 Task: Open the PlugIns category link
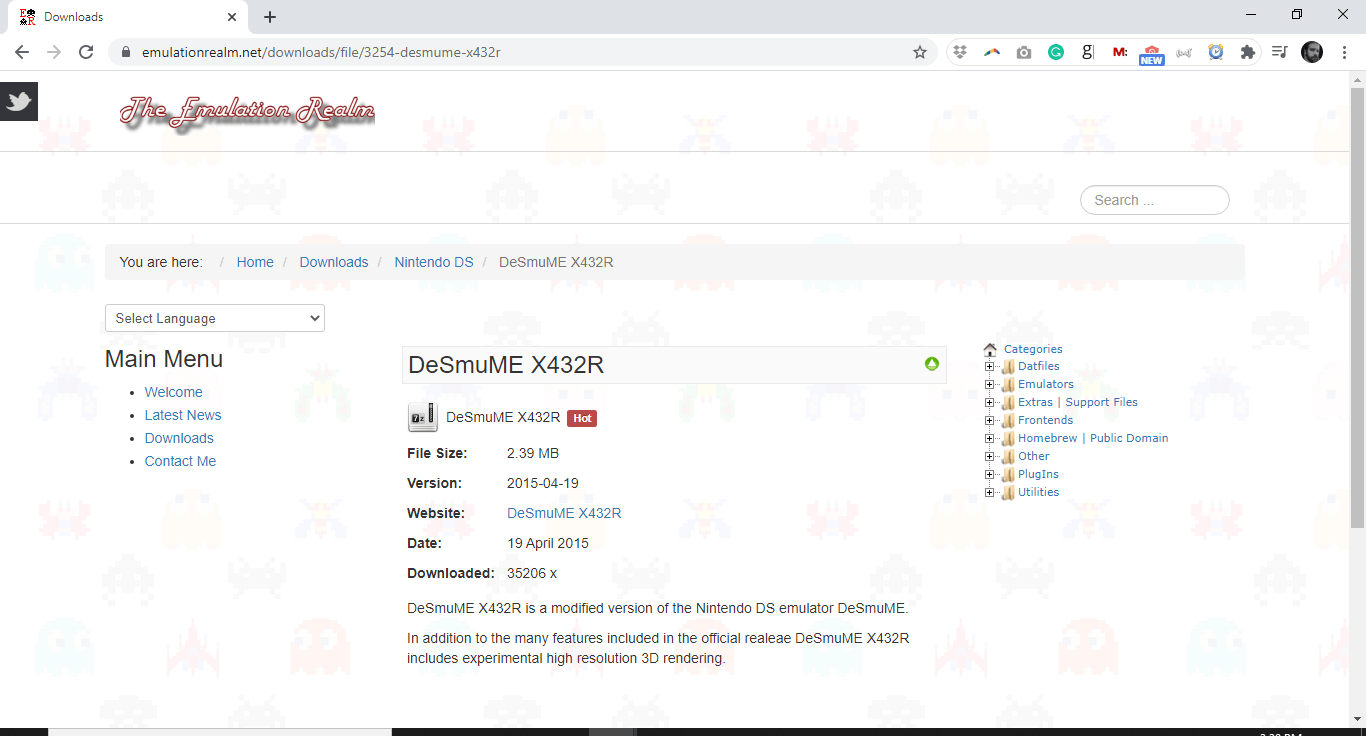pos(1038,474)
